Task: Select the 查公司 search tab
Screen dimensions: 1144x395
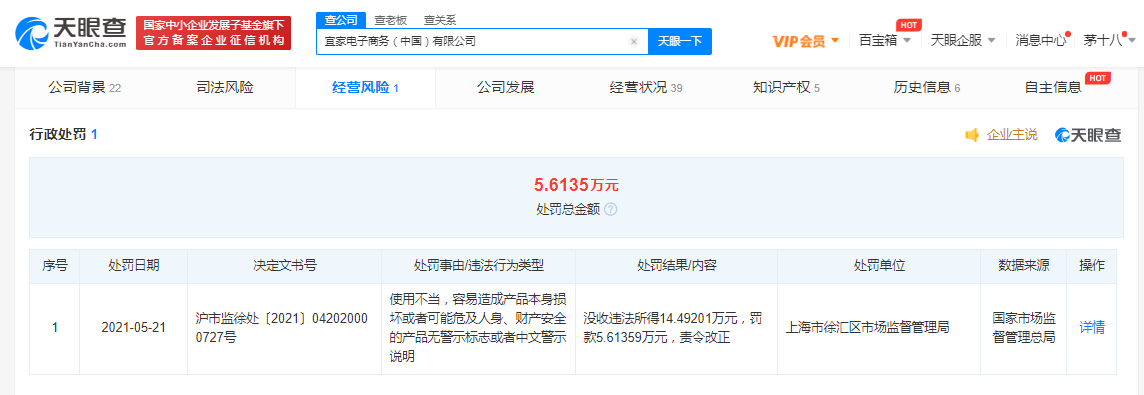Action: pyautogui.click(x=341, y=20)
